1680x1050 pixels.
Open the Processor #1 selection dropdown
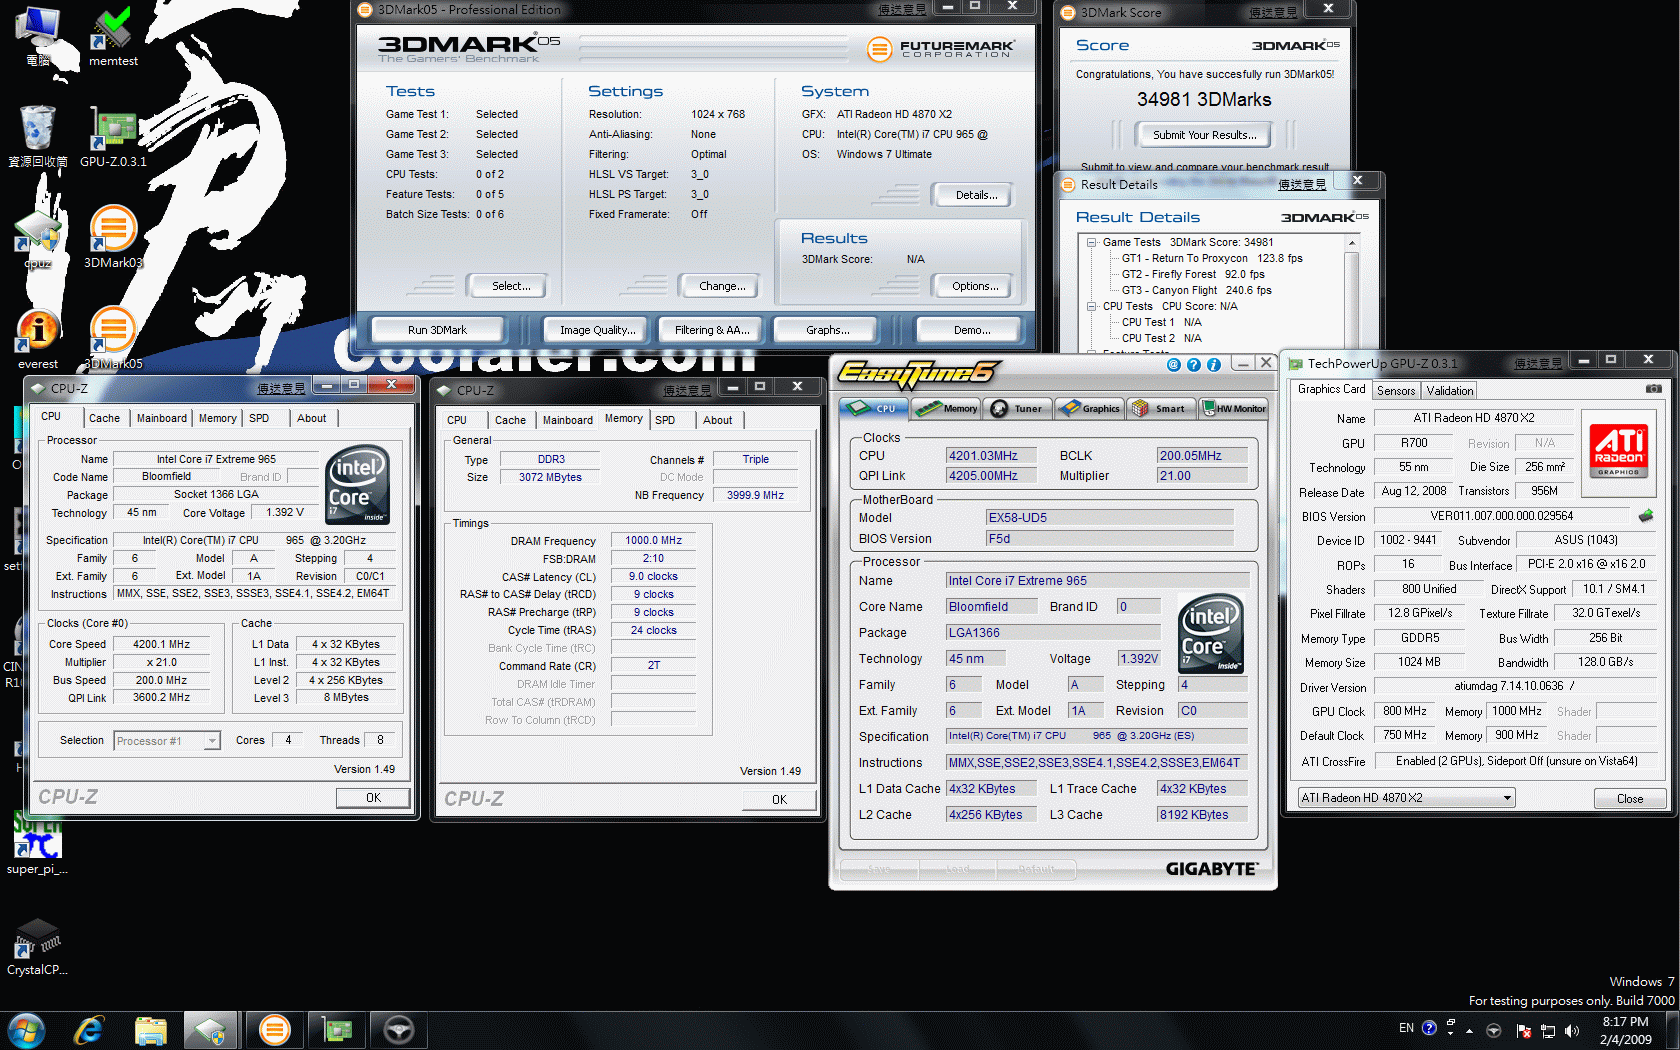(x=167, y=741)
